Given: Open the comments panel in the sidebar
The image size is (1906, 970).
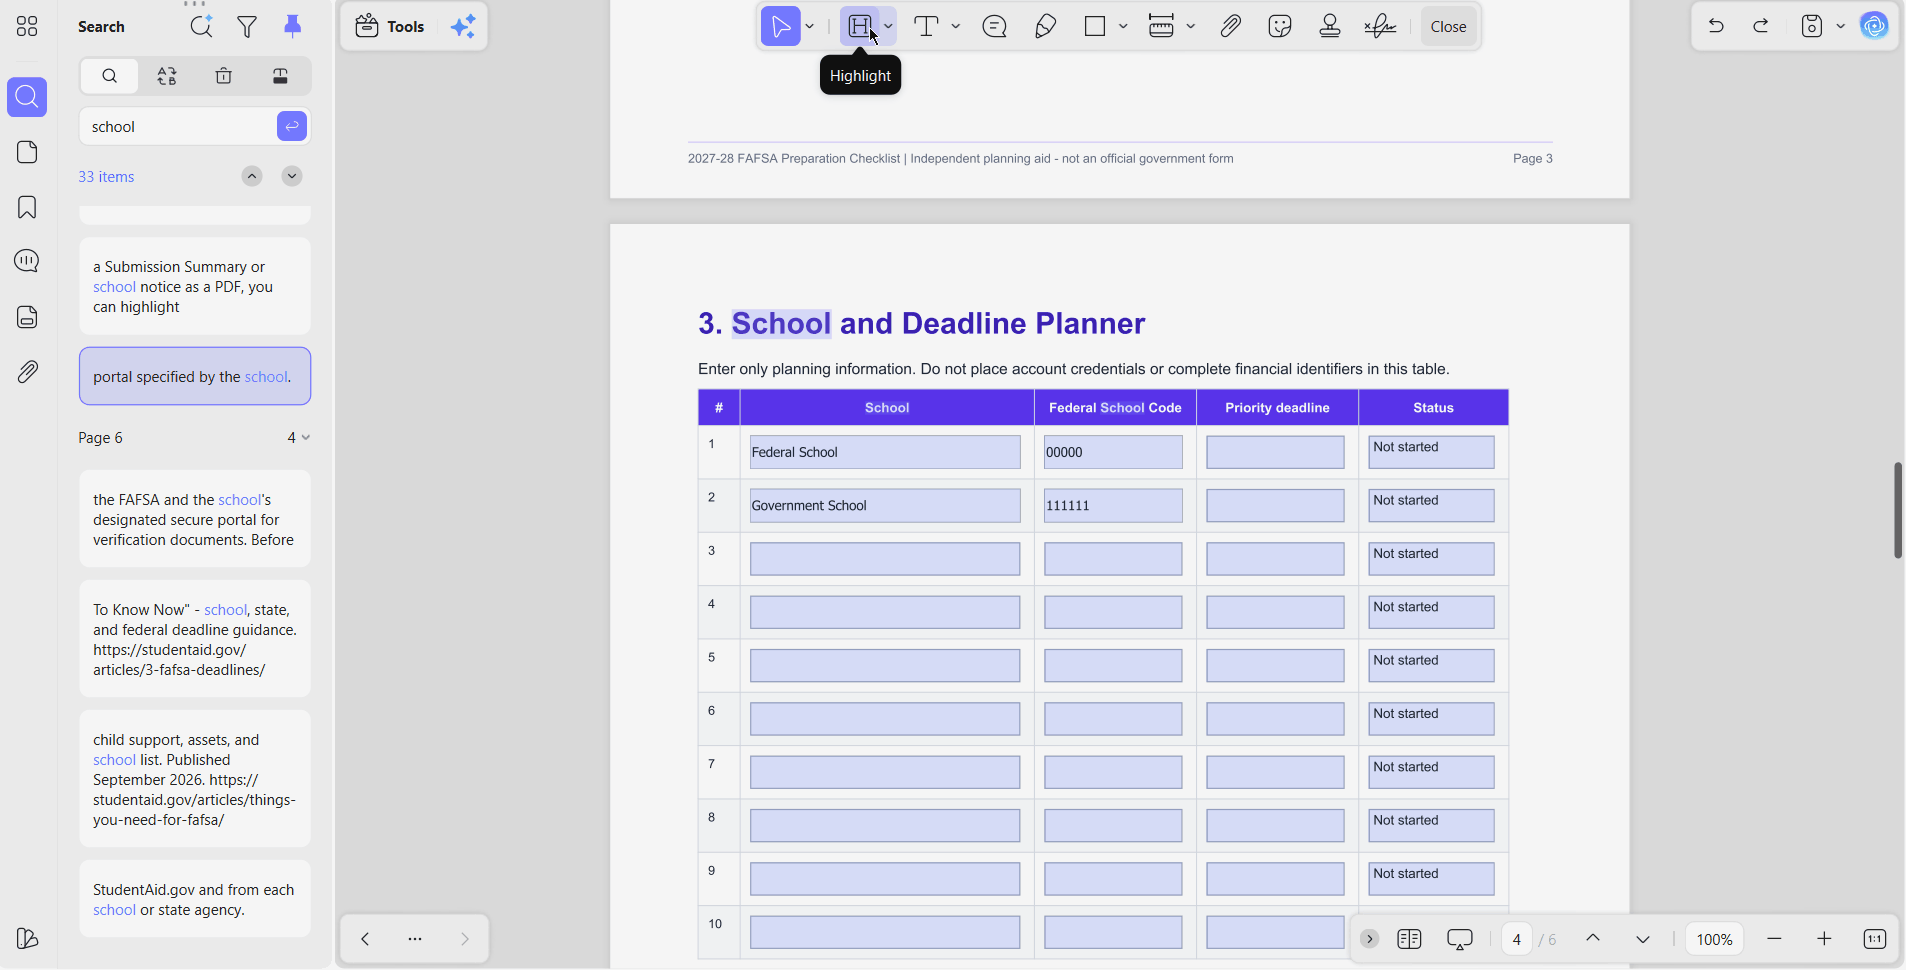Looking at the screenshot, I should pos(27,261).
